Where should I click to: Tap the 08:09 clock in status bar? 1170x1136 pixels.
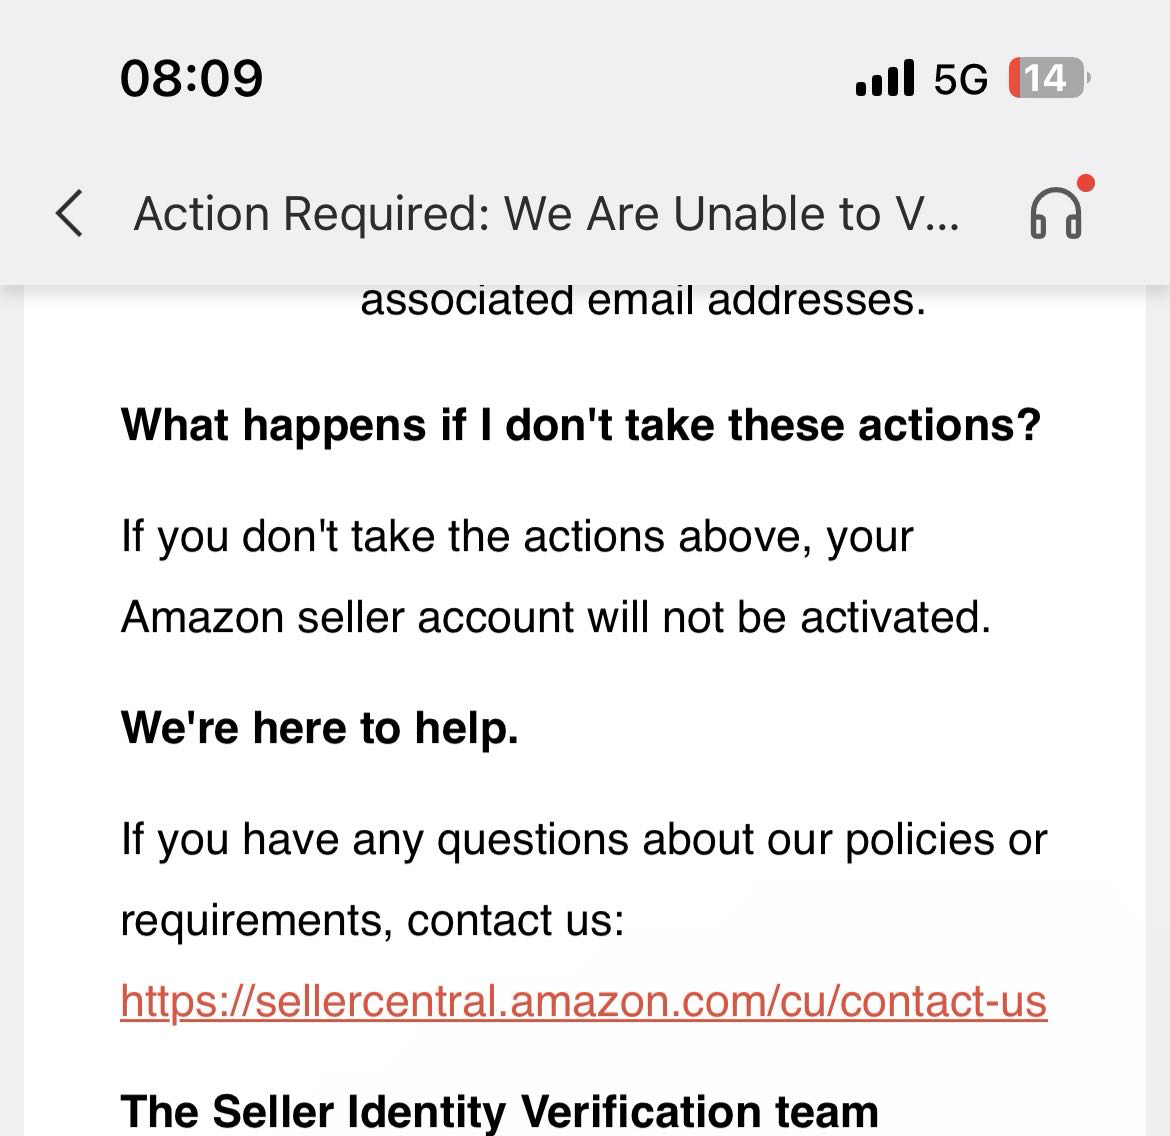[x=191, y=78]
